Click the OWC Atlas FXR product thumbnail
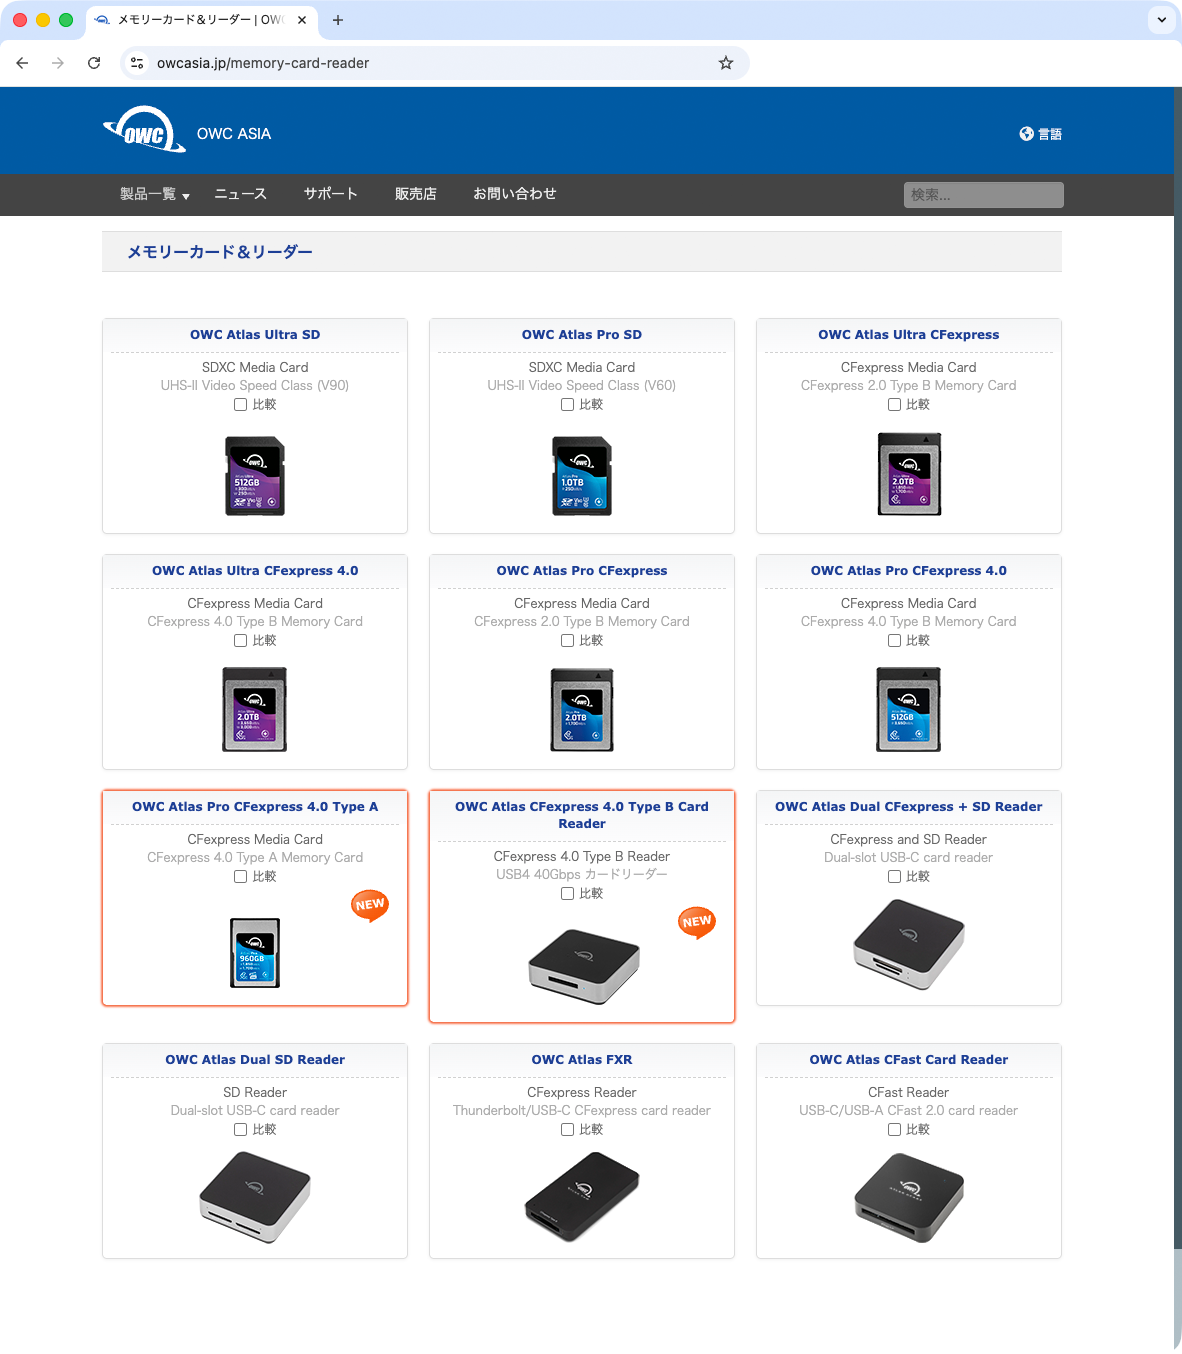Image resolution: width=1182 pixels, height=1354 pixels. [581, 1197]
